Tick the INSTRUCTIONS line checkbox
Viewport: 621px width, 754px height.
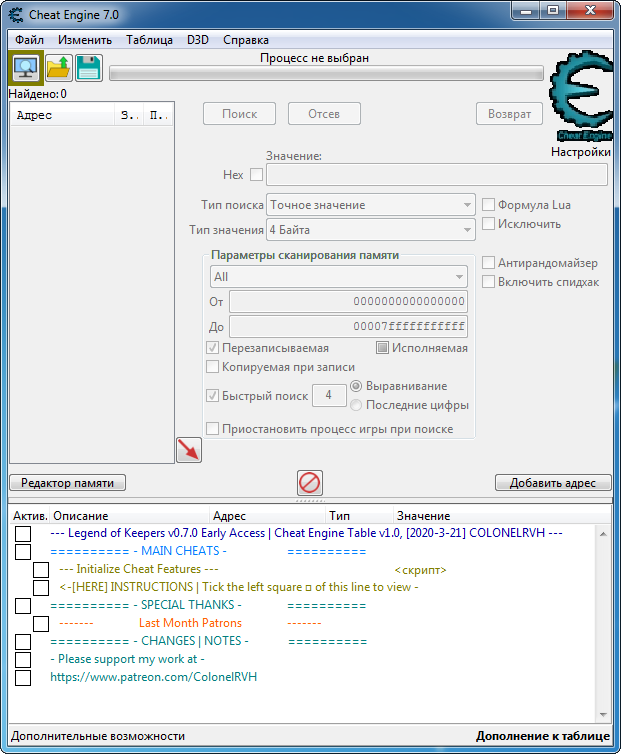[41, 588]
